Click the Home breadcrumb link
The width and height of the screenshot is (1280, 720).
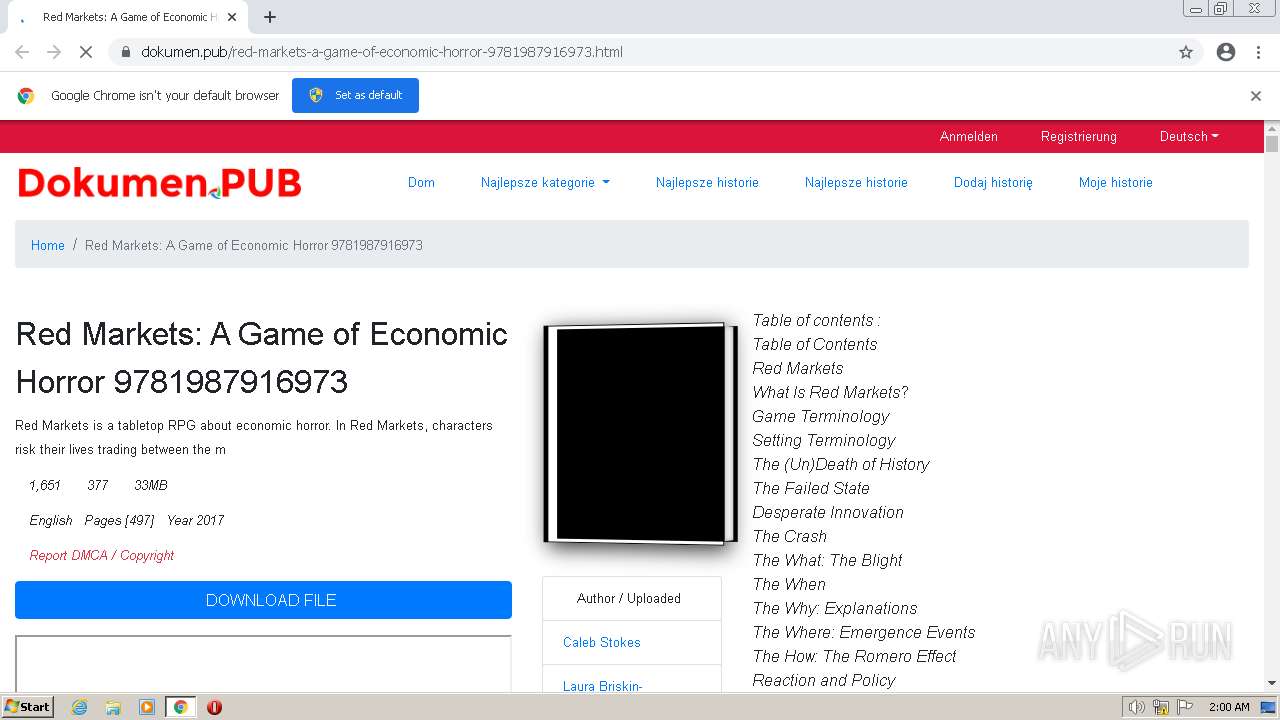[48, 245]
